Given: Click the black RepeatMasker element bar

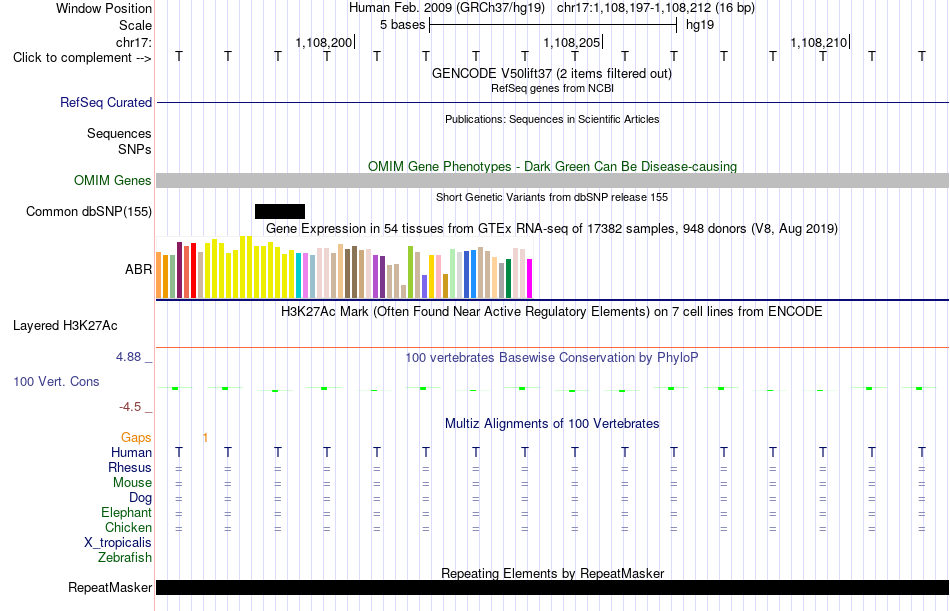Looking at the screenshot, I should pyautogui.click(x=553, y=587).
